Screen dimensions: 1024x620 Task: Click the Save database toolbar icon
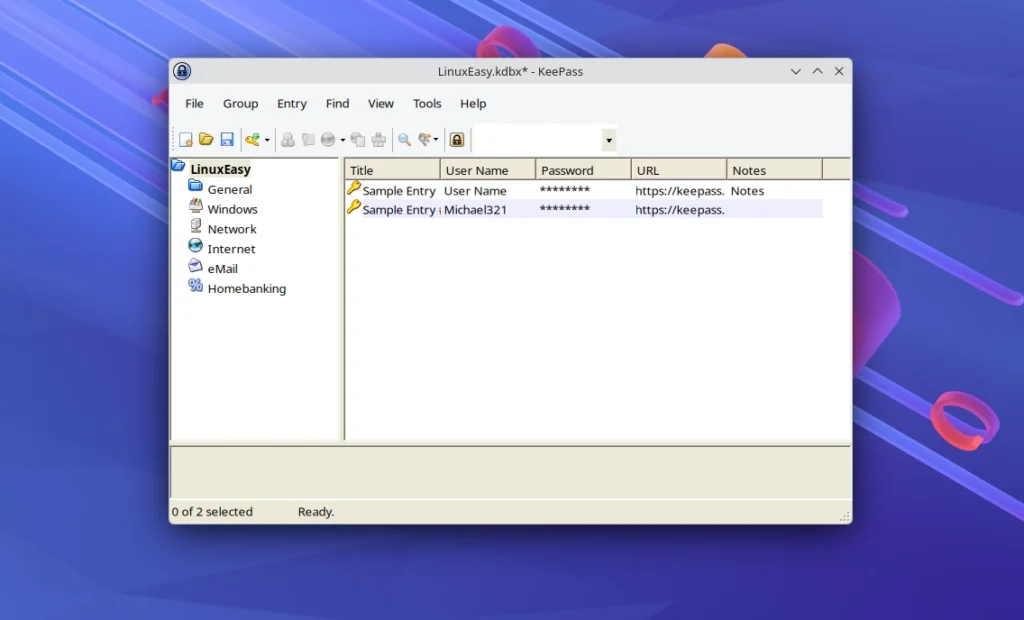coord(227,139)
